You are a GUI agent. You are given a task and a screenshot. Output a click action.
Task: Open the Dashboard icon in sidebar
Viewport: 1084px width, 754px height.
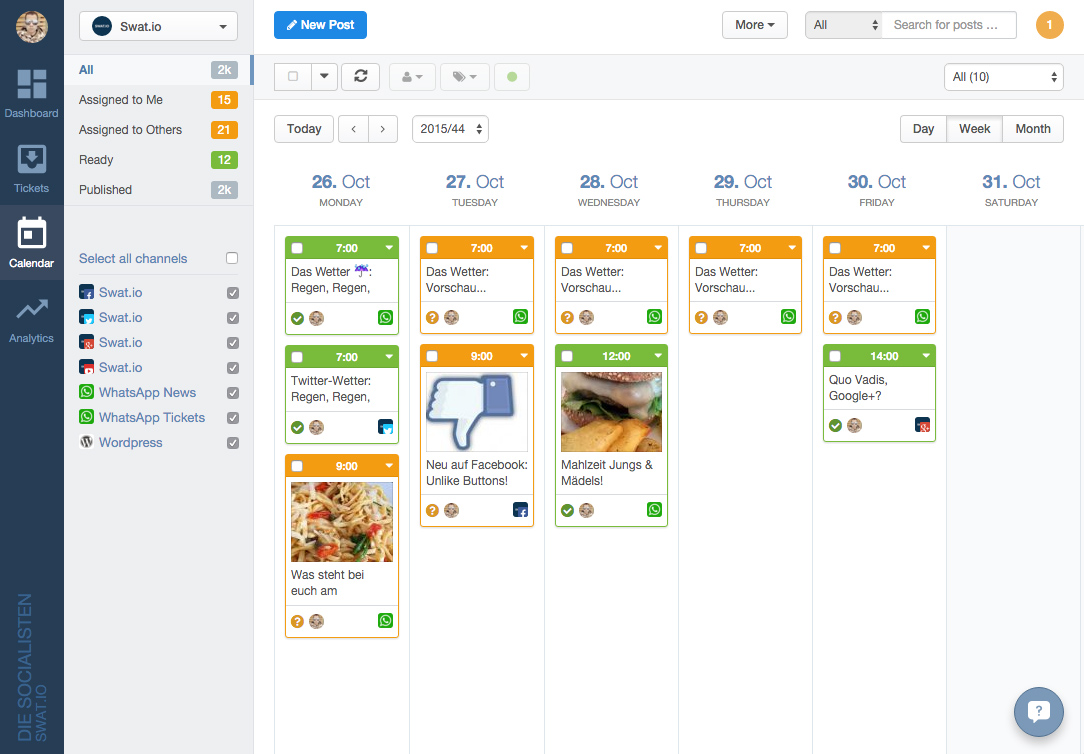[x=32, y=86]
